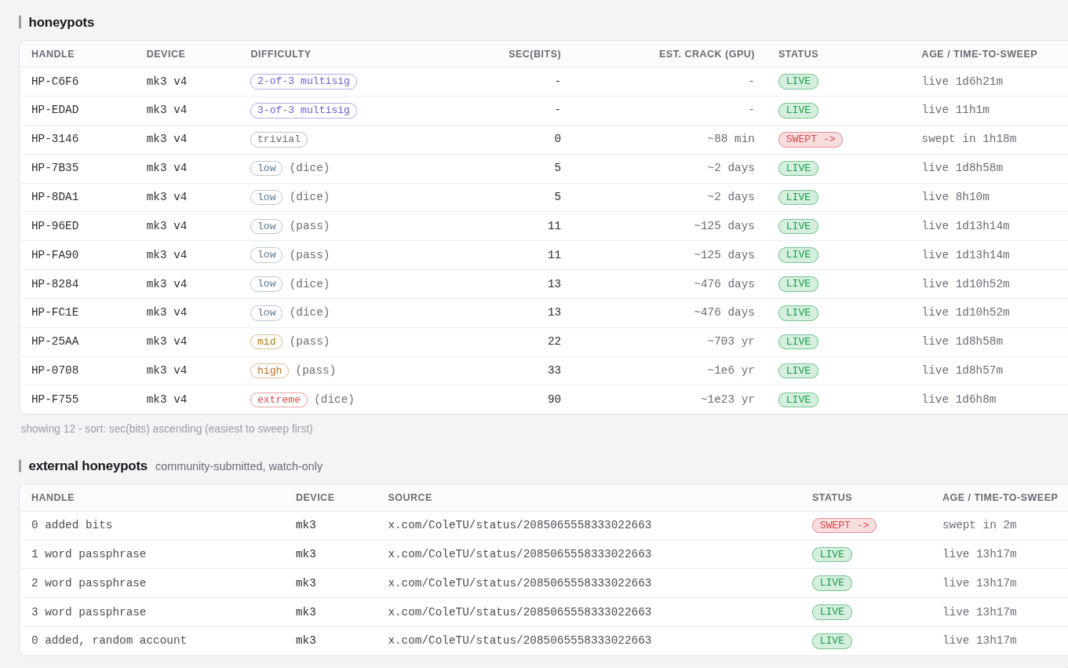Open SWEPT -> badge for 0 added bits
This screenshot has width=1068, height=668.
pos(843,525)
